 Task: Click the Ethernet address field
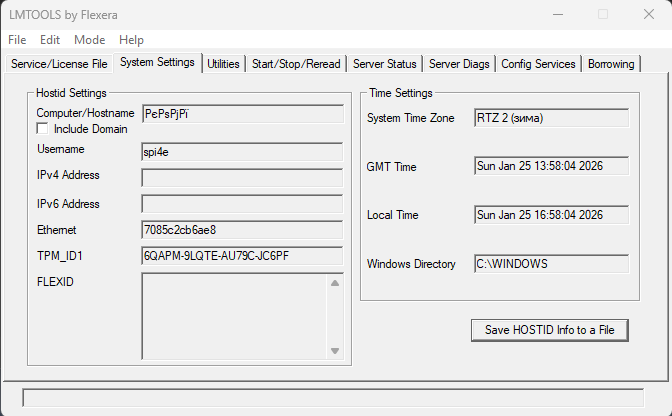242,230
